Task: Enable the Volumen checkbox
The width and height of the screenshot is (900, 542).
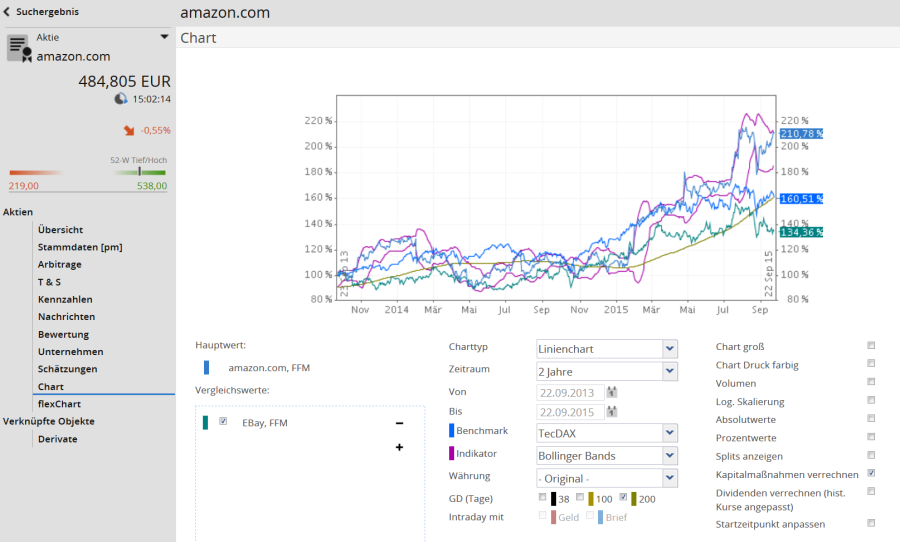Action: 871,382
